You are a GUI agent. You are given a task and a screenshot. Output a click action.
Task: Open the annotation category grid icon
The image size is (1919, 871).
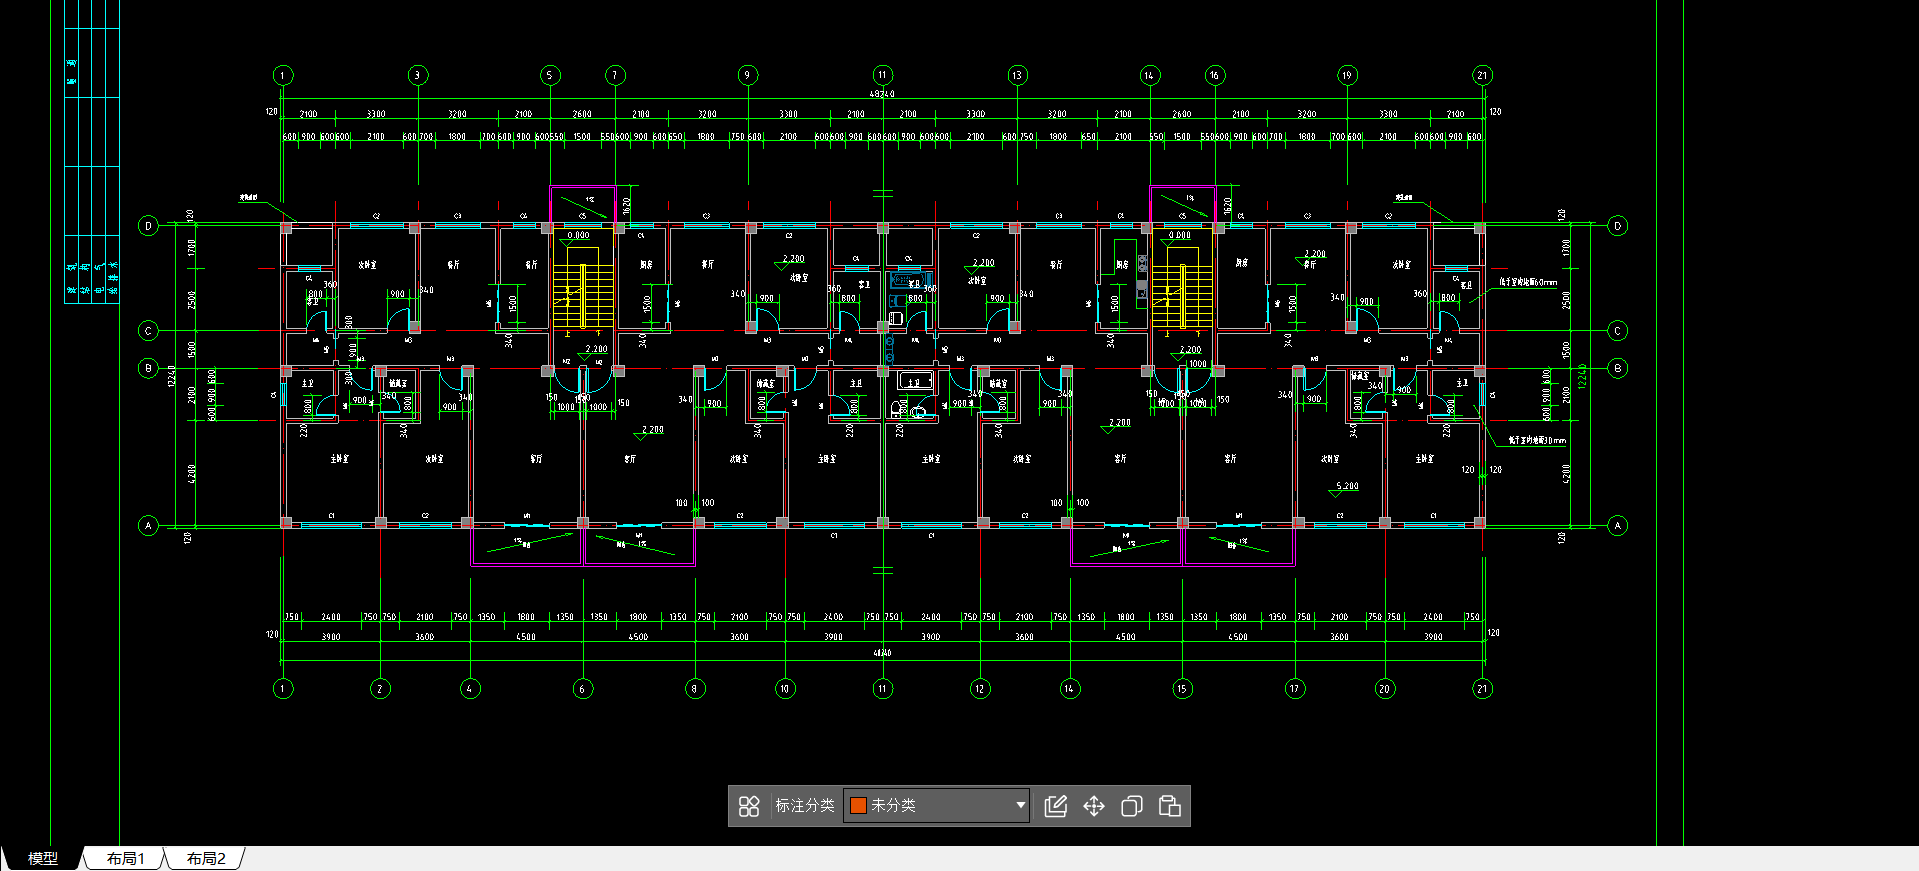pos(749,806)
